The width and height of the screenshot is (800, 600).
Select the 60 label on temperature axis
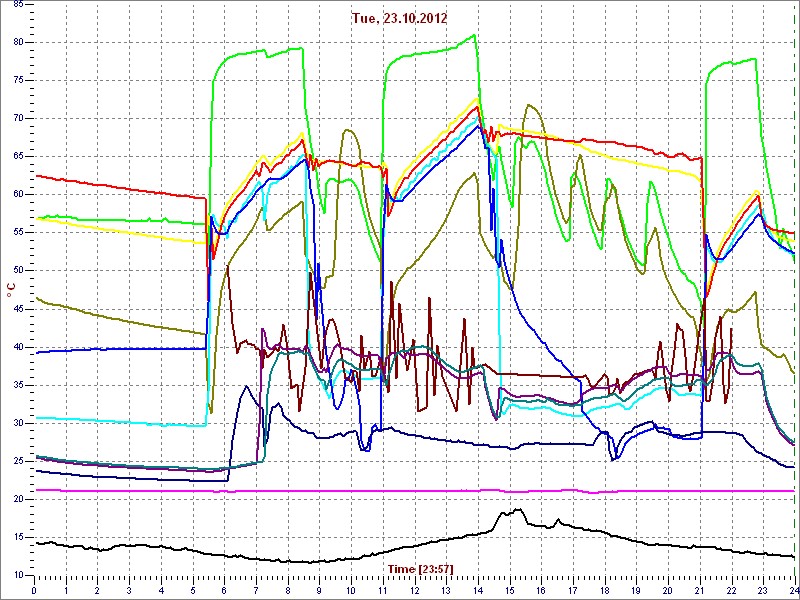point(18,194)
